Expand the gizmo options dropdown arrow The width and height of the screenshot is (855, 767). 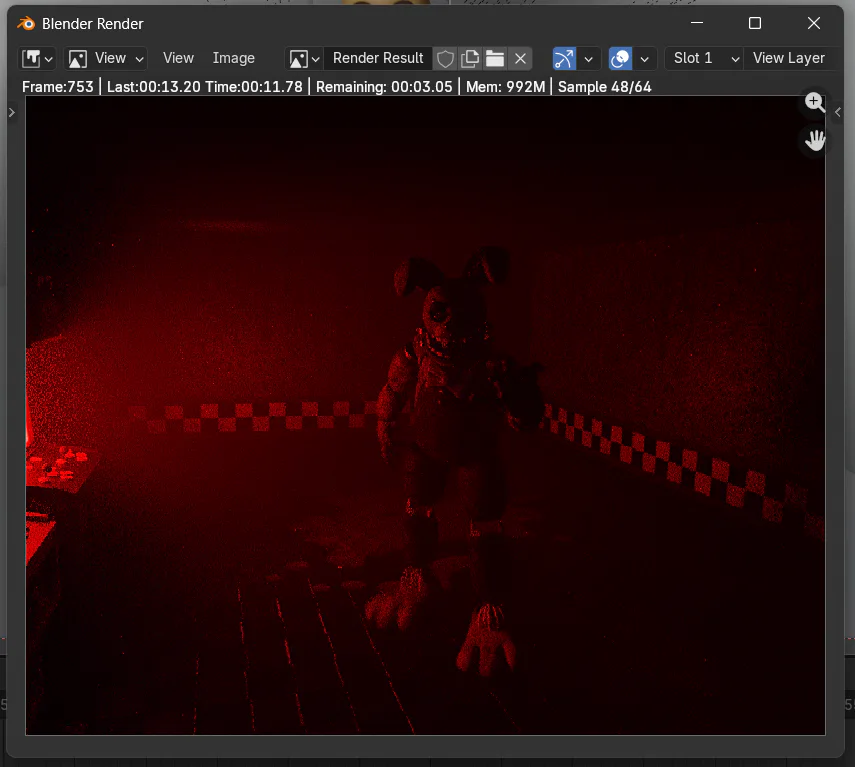coord(589,58)
